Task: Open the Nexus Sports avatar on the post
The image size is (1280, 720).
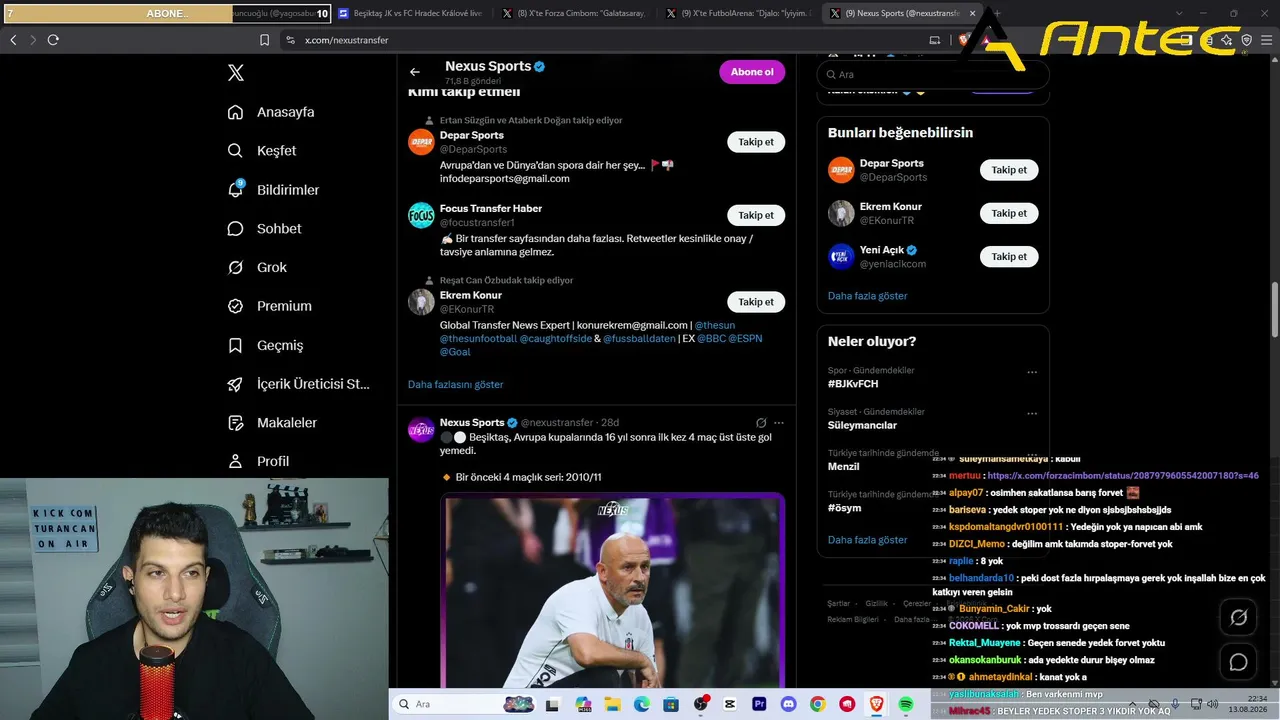Action: click(x=421, y=430)
